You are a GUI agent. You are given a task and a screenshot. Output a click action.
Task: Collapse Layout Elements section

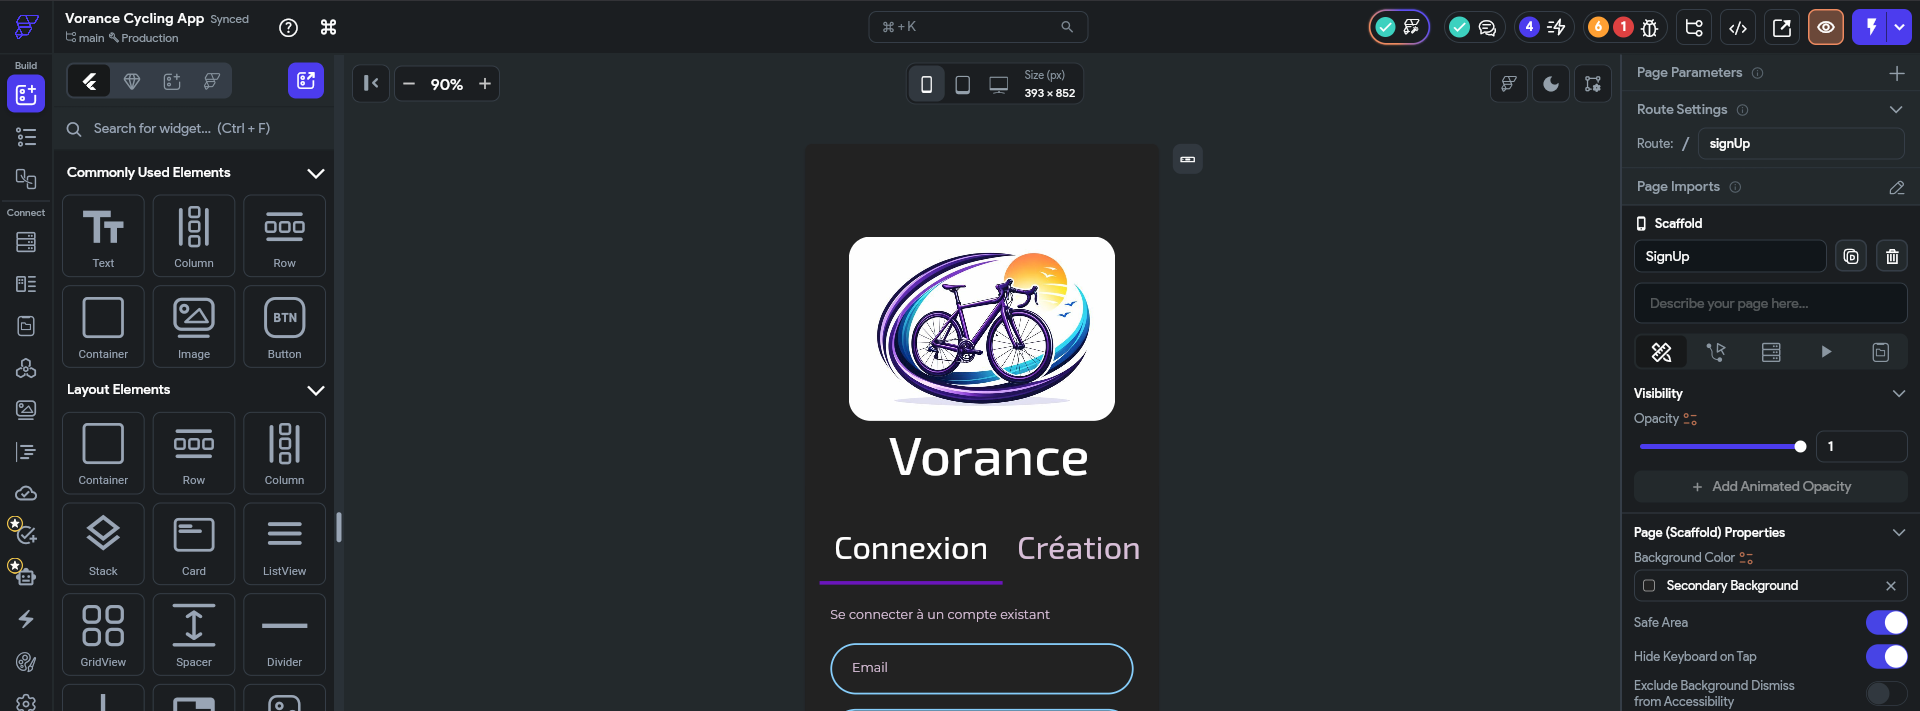point(316,390)
